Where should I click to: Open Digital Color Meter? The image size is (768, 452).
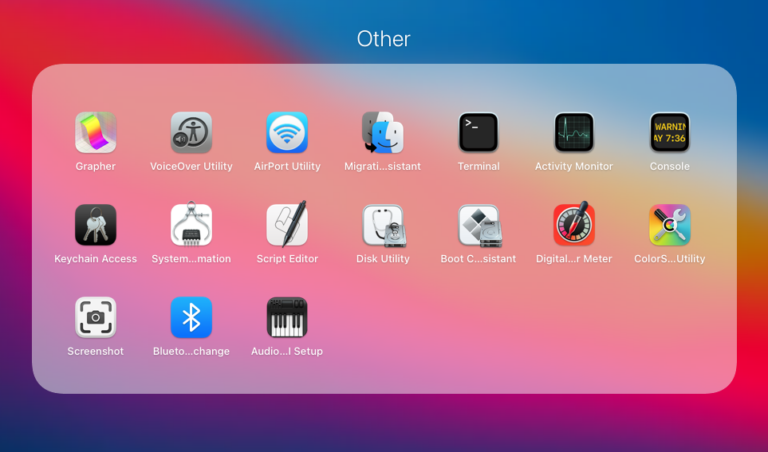pos(574,225)
